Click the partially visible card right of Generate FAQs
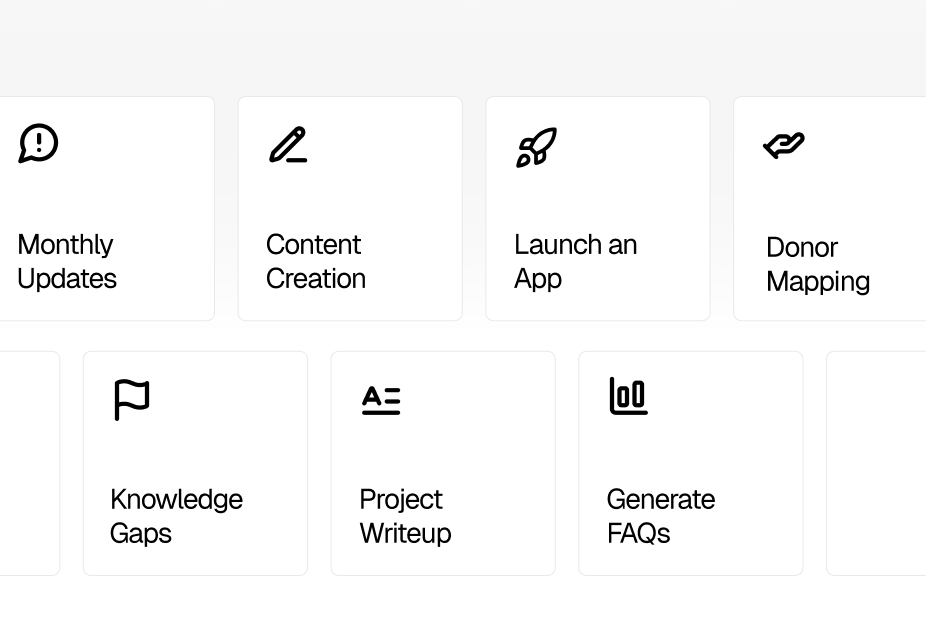 (x=876, y=463)
